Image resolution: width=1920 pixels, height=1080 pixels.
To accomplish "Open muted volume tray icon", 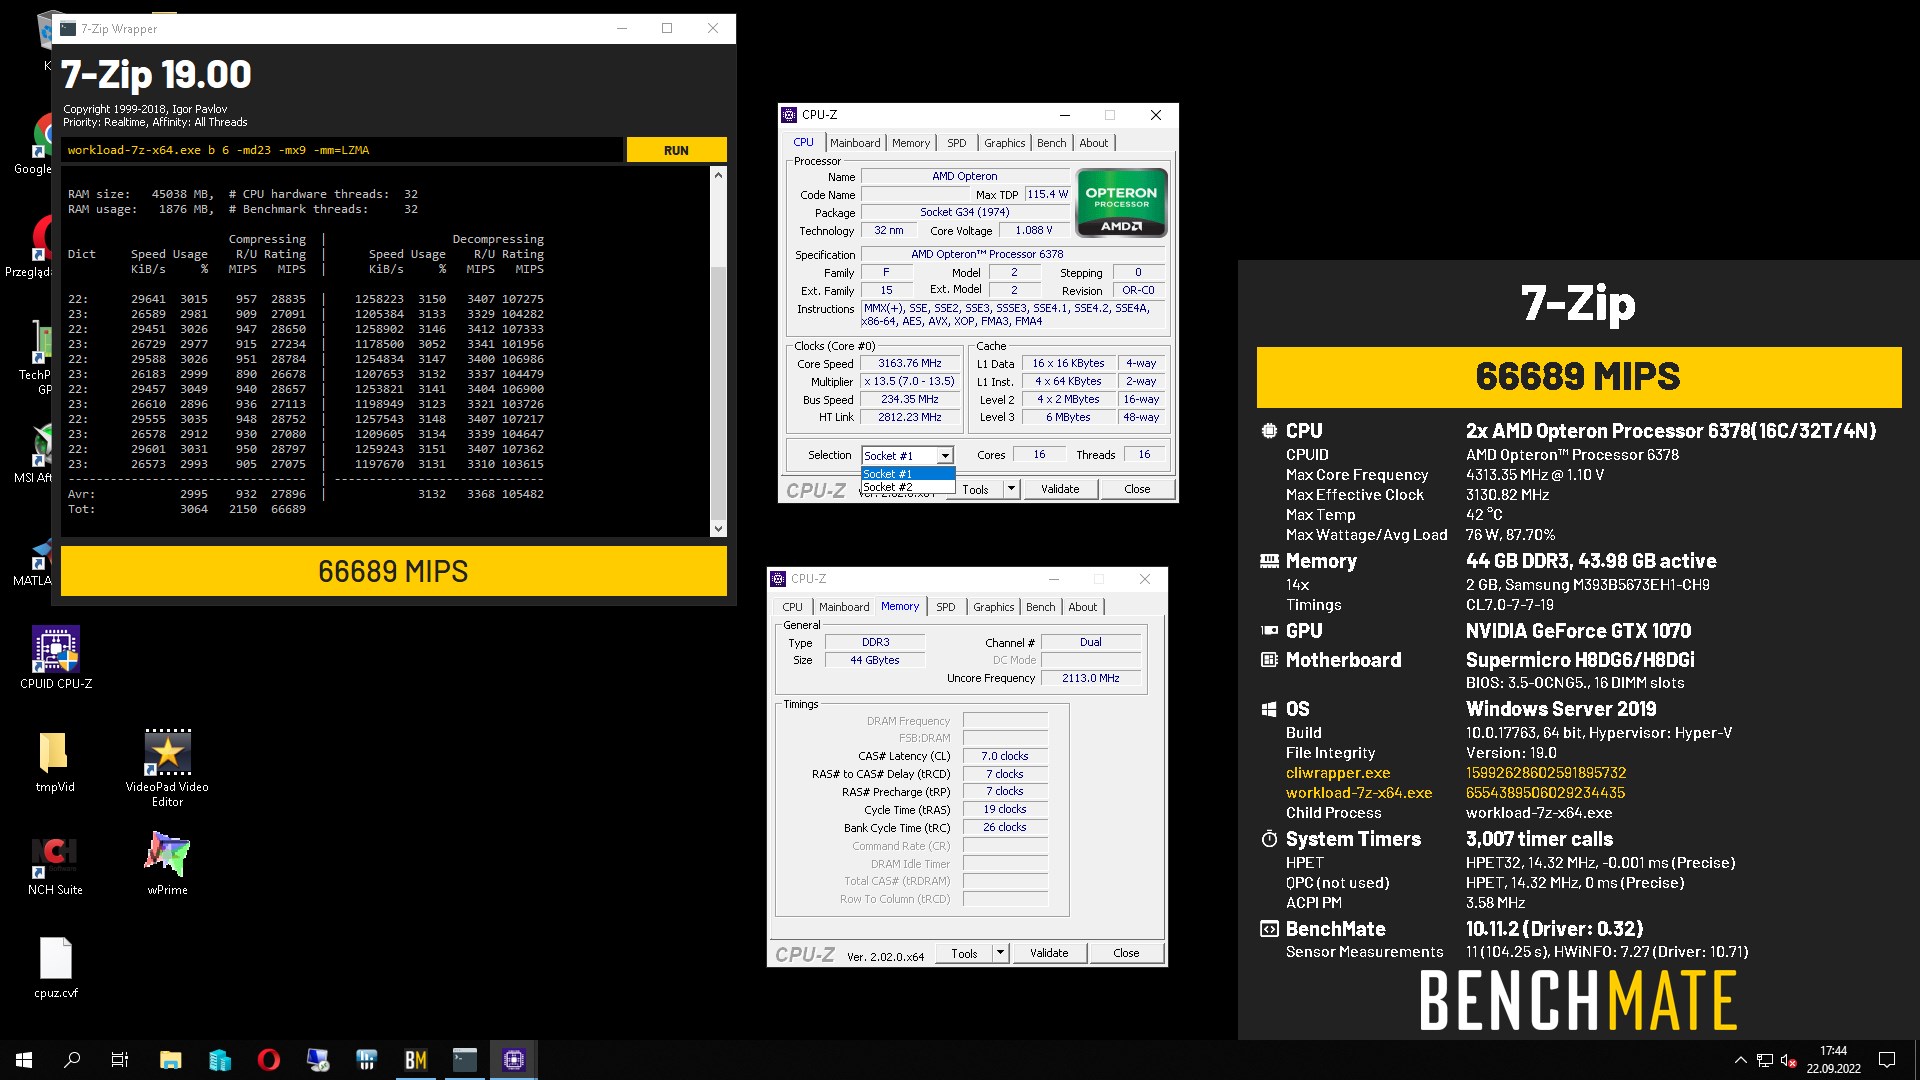I will pos(1789,1060).
